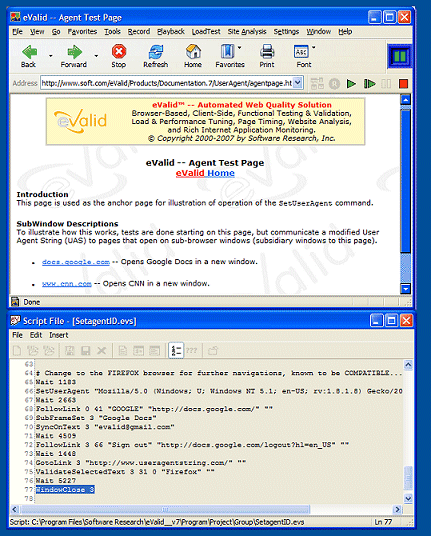Click the ??? toolbar button in Script File
Viewport: 431px width, 536px height.
tap(191, 350)
